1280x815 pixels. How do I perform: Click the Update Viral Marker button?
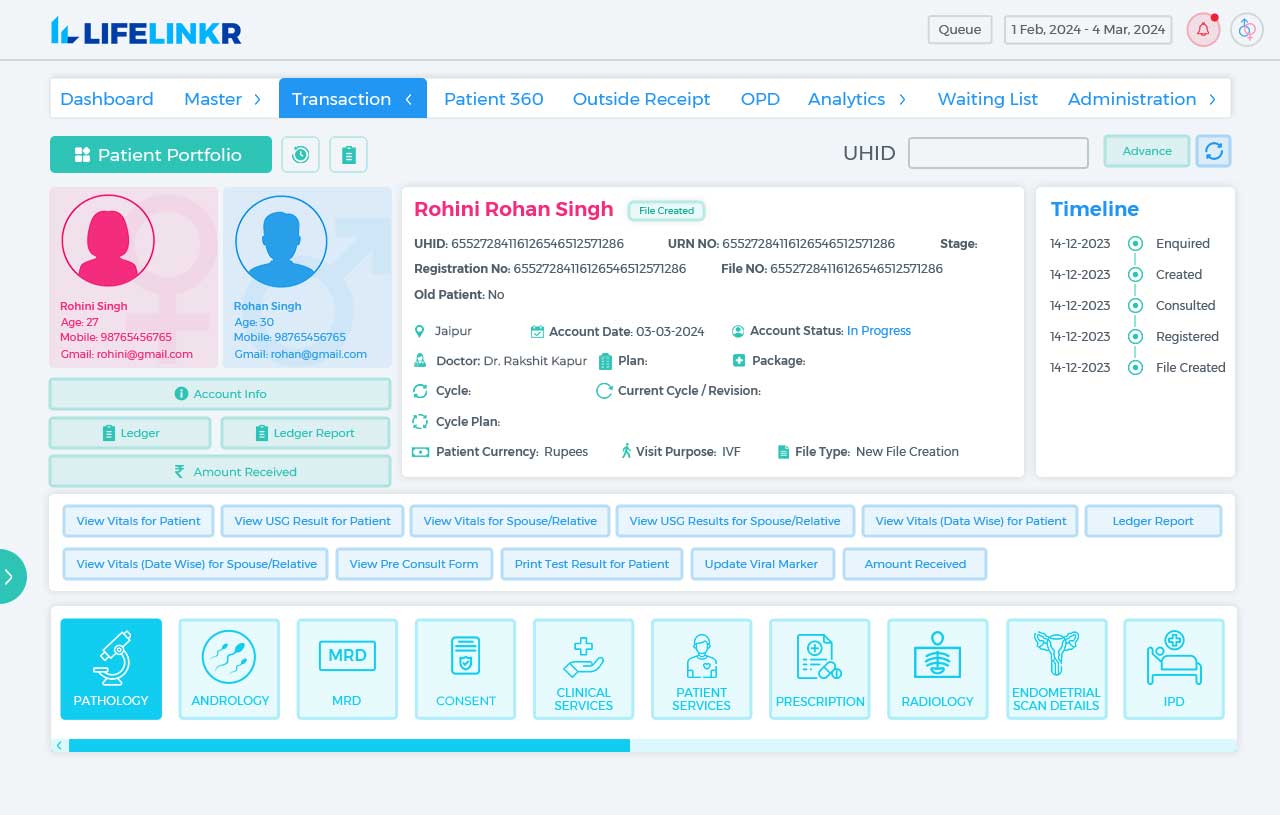pyautogui.click(x=761, y=564)
